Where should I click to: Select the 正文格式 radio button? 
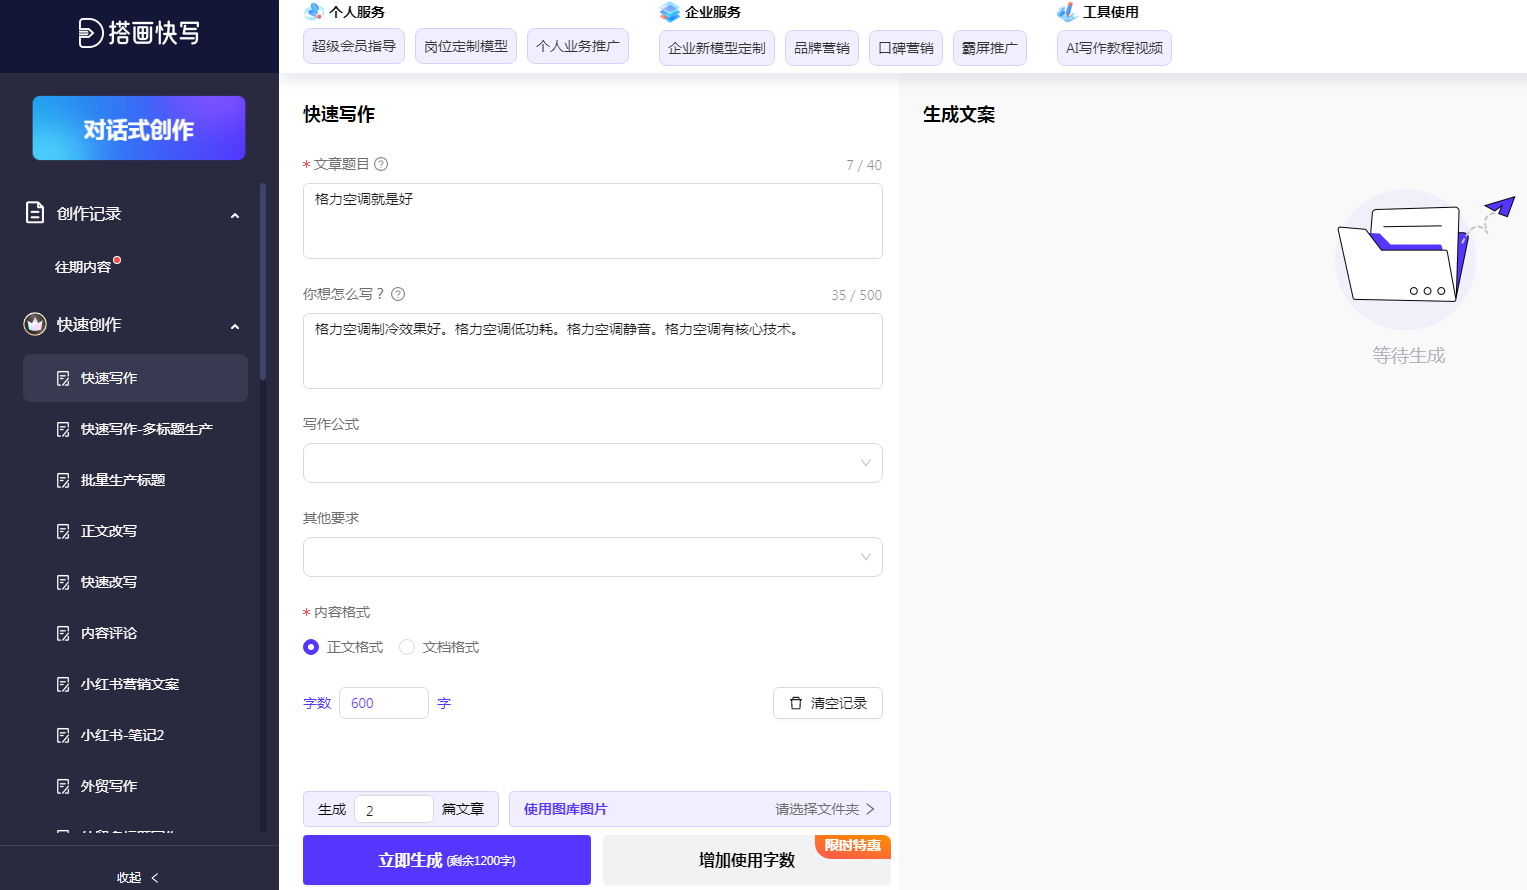click(x=311, y=647)
